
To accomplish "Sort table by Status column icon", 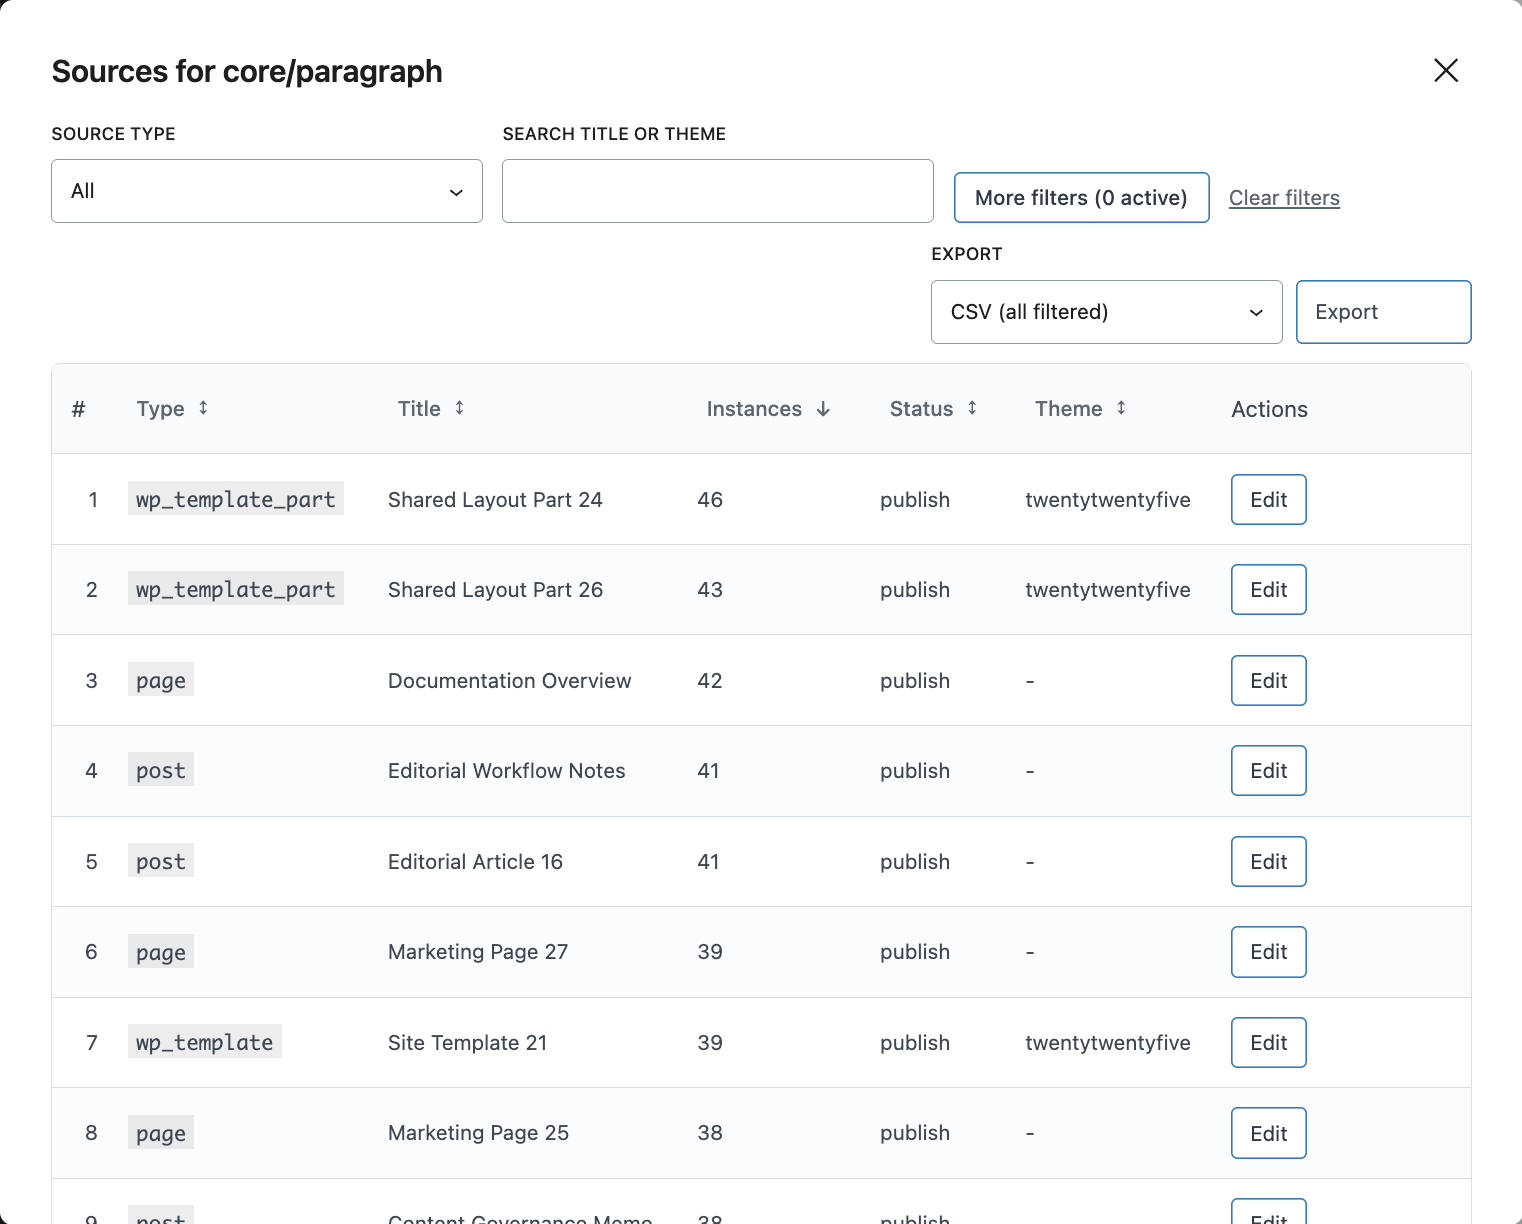I will coord(972,408).
